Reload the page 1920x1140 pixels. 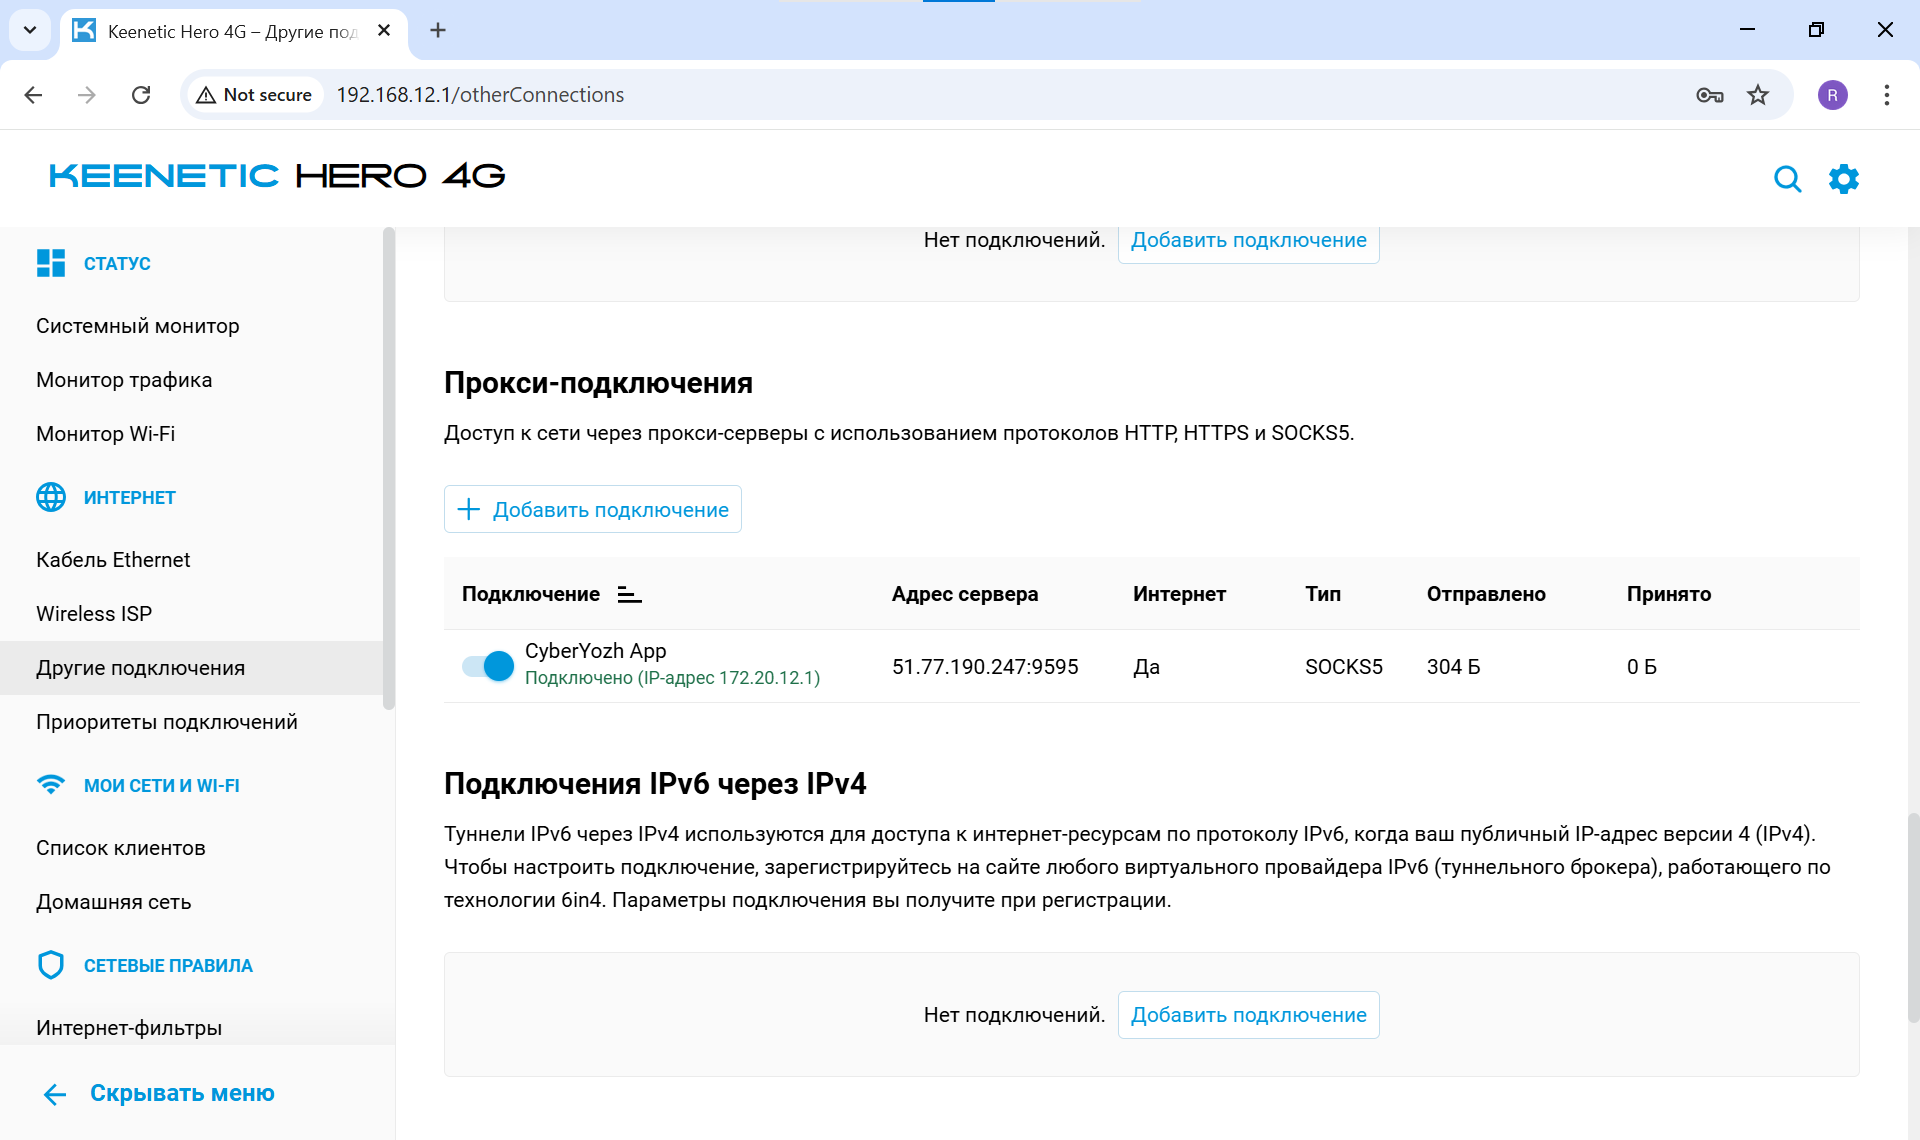[x=141, y=95]
